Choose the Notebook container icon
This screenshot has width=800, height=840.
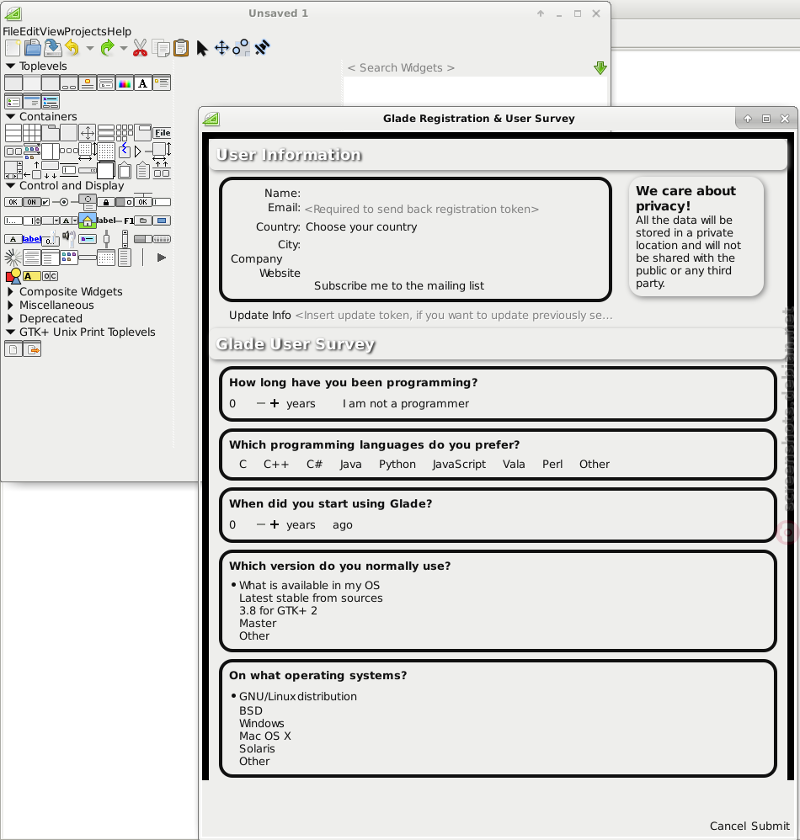[50, 133]
